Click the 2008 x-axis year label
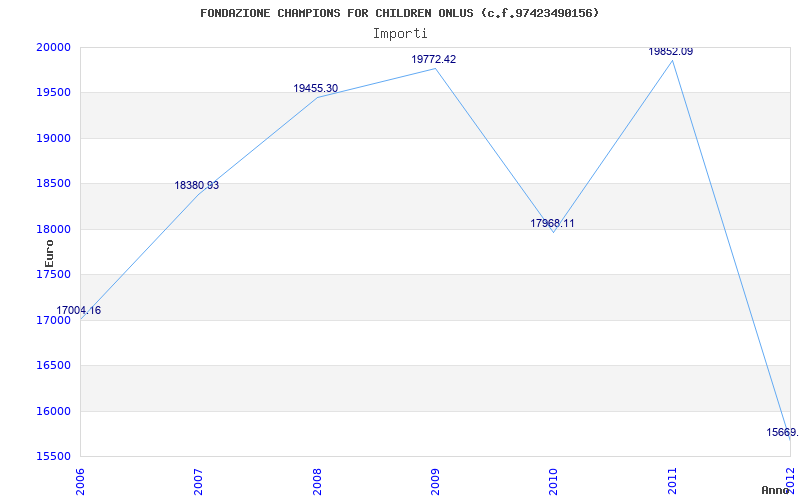Viewport: 800px width, 500px height. click(x=317, y=481)
